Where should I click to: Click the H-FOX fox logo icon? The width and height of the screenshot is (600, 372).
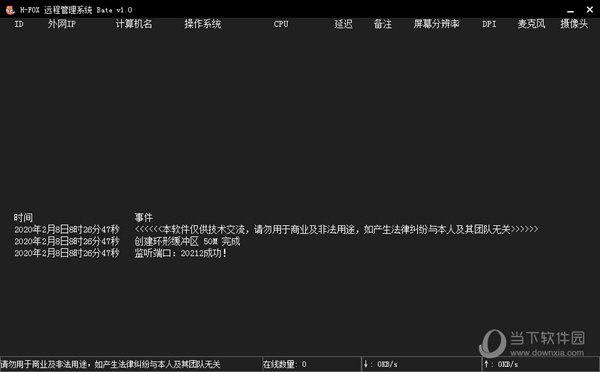10,10
